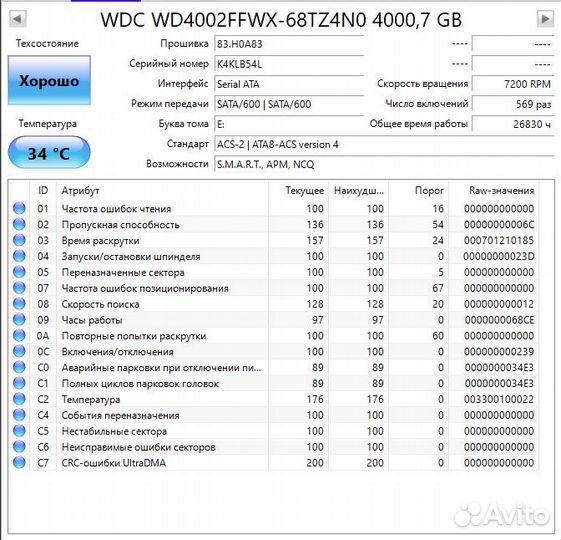The width and height of the screenshot is (561, 540).
Task: Click ID cell C2 in attribute table
Action: [43, 399]
